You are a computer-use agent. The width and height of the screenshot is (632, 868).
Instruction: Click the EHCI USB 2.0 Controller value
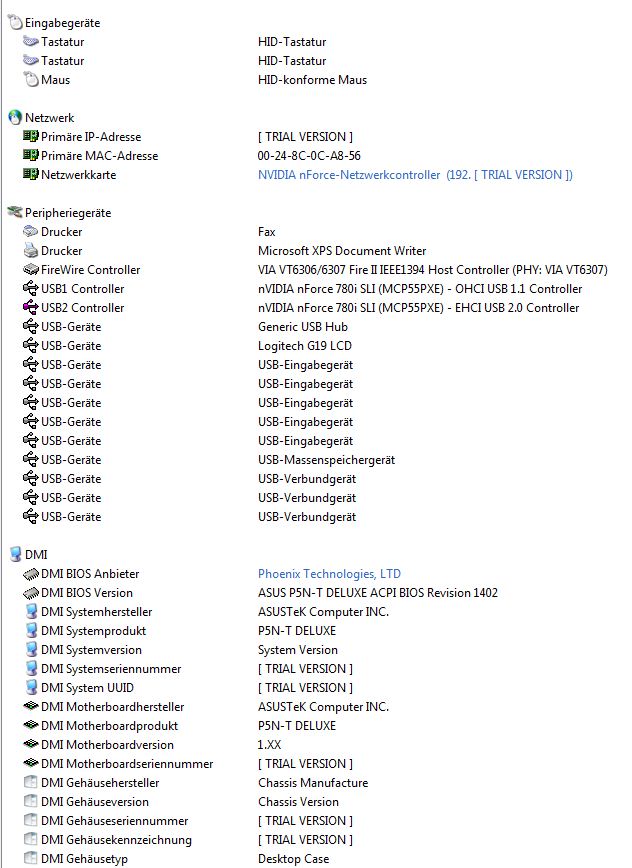point(418,308)
